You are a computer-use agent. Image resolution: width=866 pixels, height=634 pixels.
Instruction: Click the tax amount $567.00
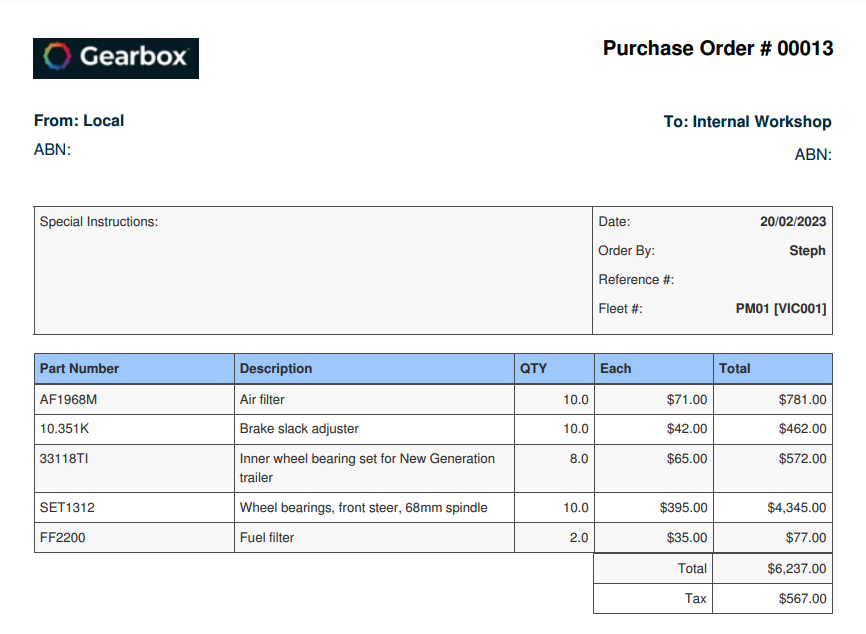(x=802, y=599)
